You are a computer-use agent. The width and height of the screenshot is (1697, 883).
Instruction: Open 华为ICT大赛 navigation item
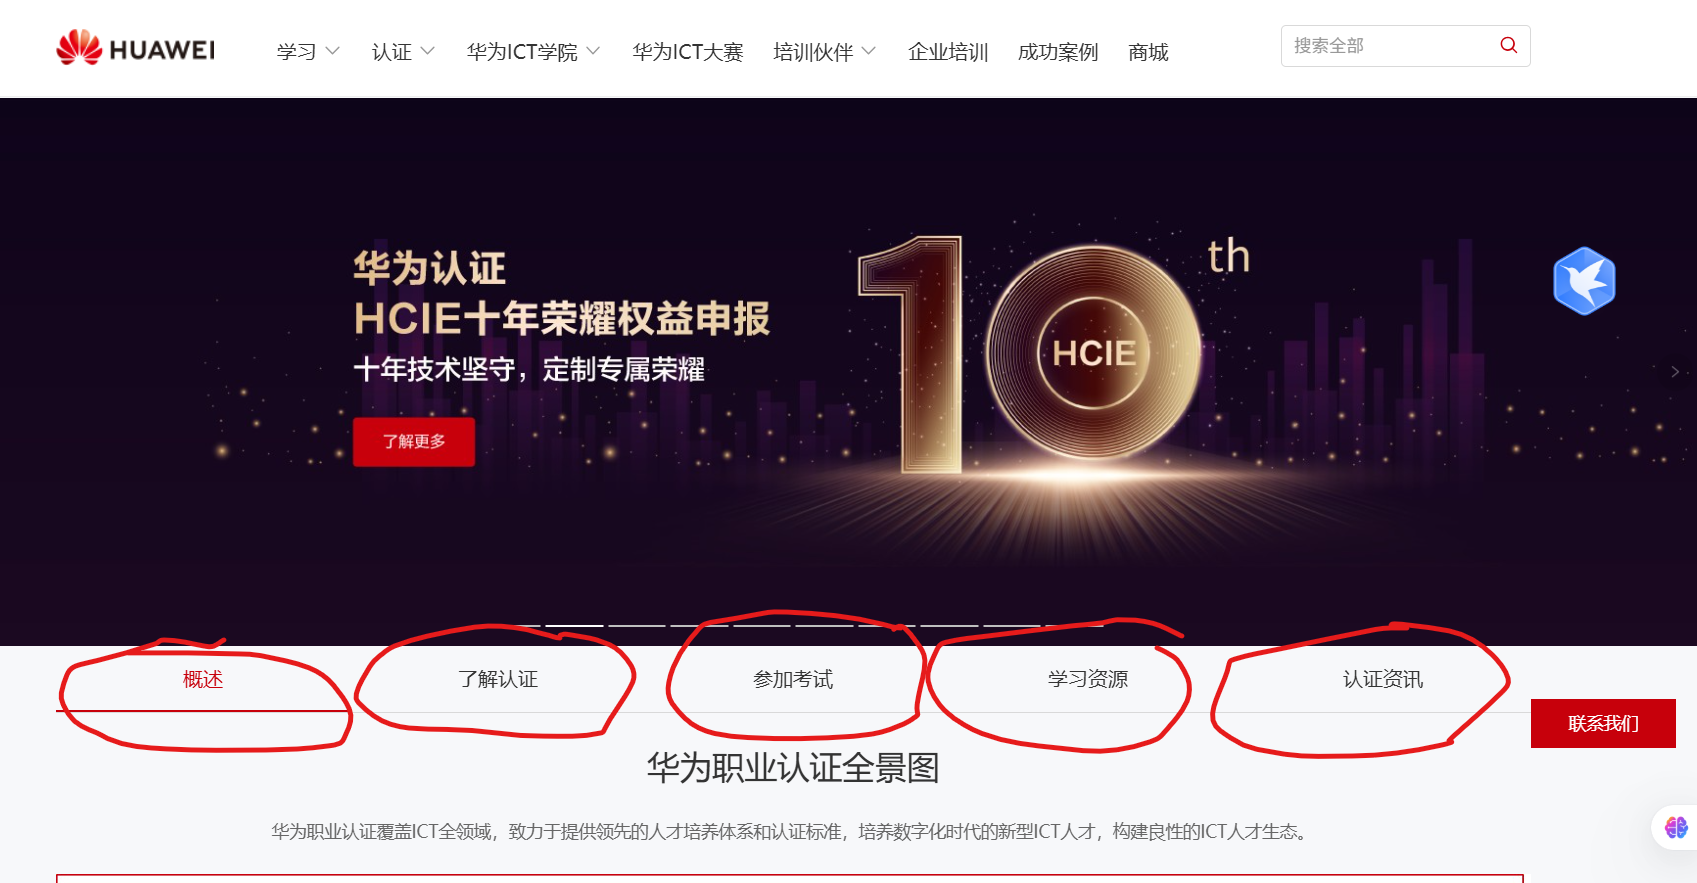click(x=687, y=52)
